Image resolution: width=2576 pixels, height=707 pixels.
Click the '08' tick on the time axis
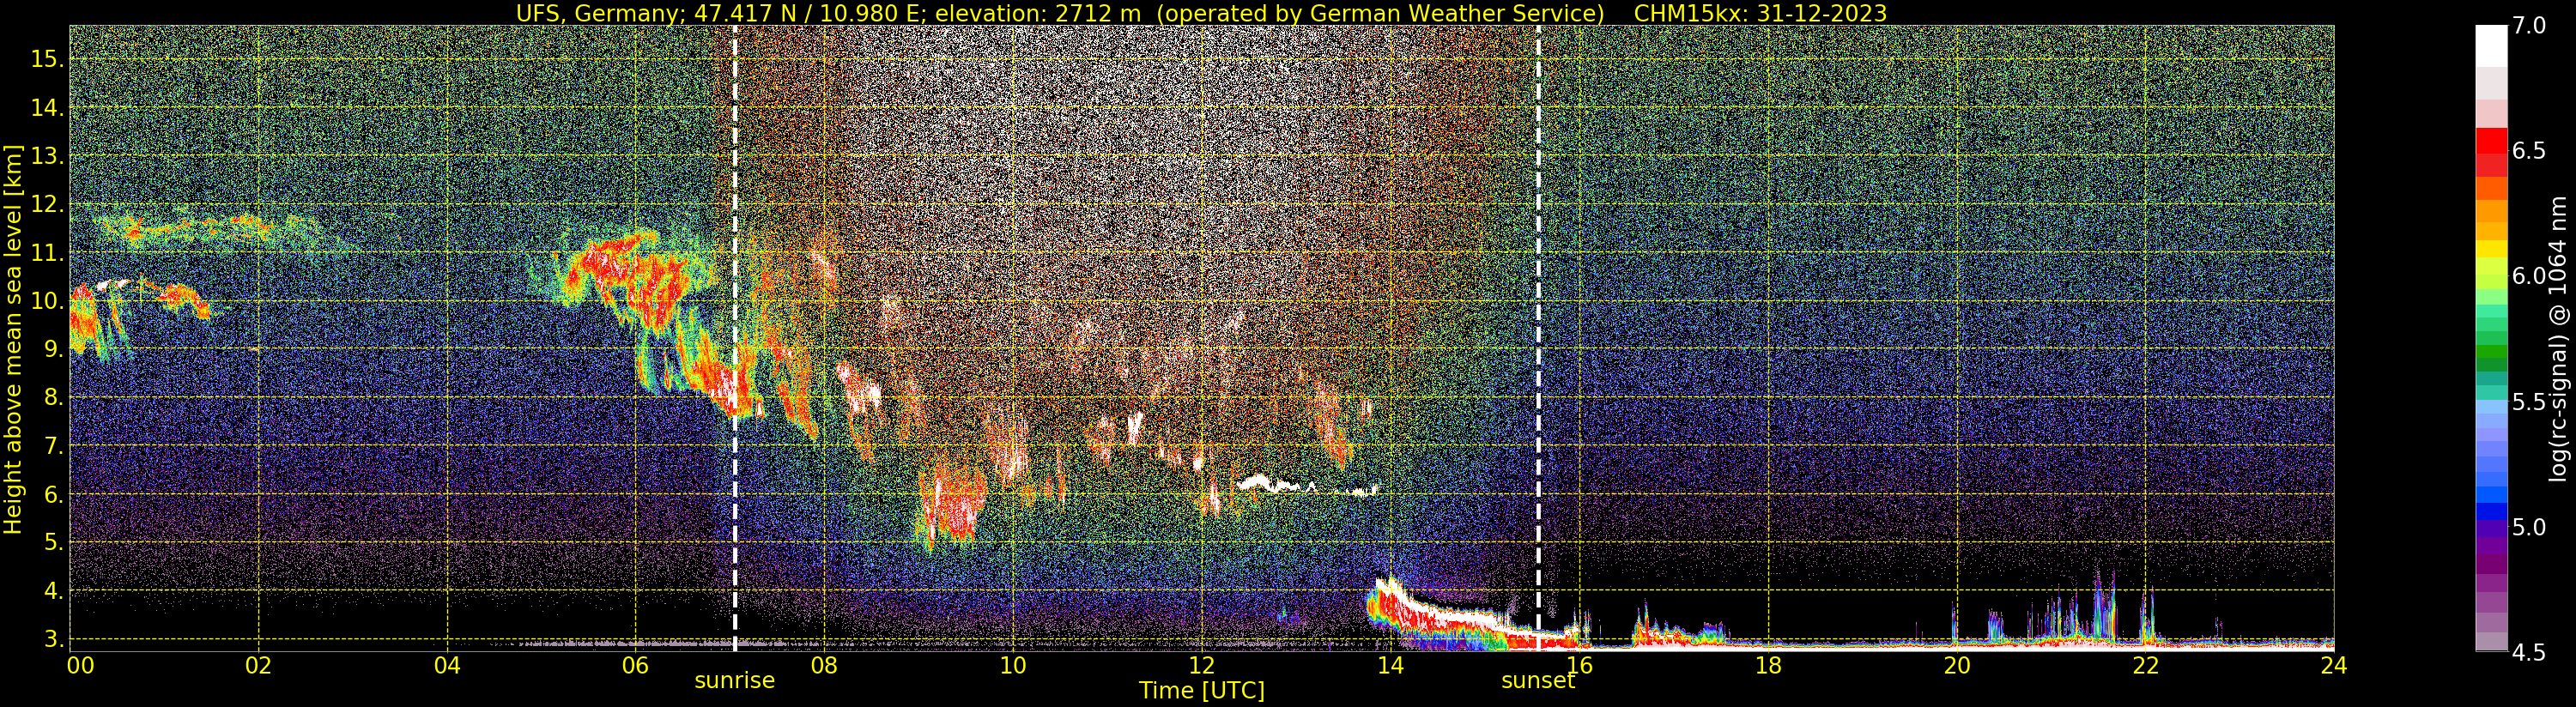point(824,665)
